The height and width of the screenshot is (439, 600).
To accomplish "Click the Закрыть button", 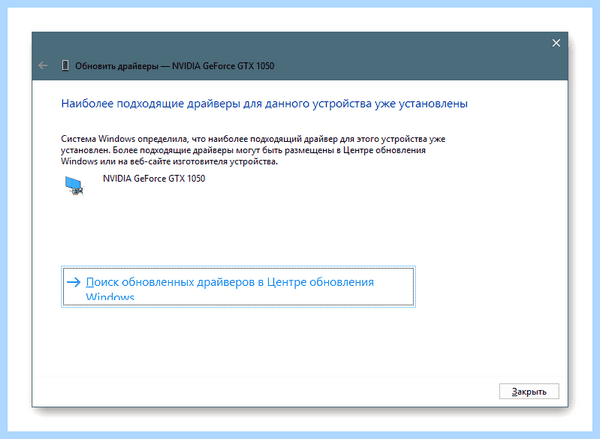I will click(x=529, y=391).
